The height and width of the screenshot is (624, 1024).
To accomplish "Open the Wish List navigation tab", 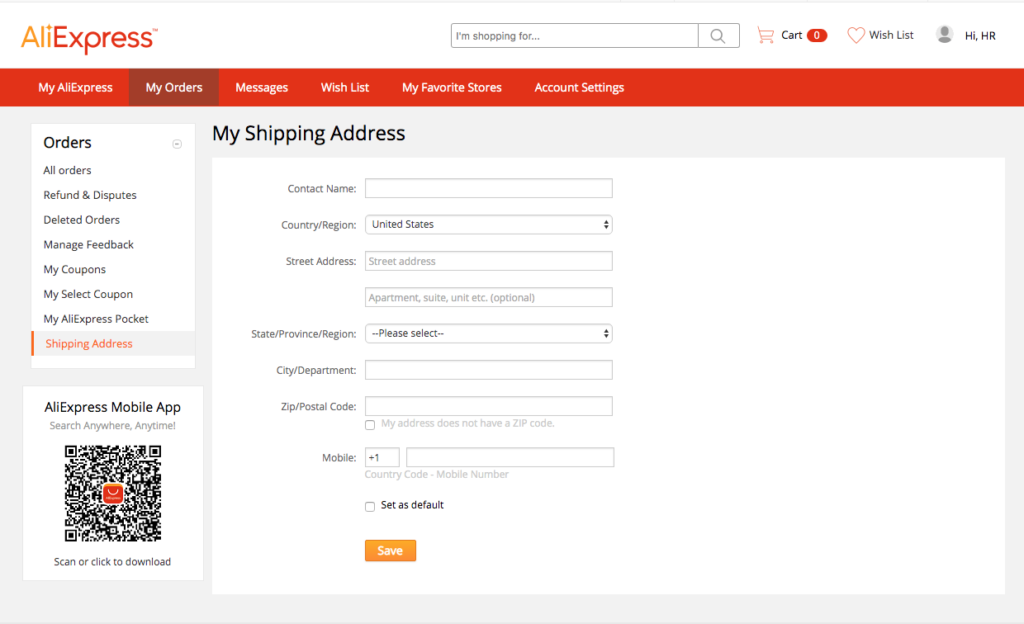I will (345, 87).
